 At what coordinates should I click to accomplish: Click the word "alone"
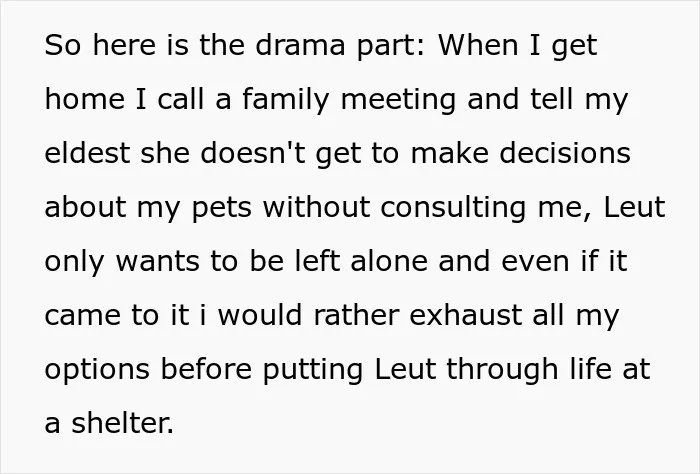pos(389,261)
